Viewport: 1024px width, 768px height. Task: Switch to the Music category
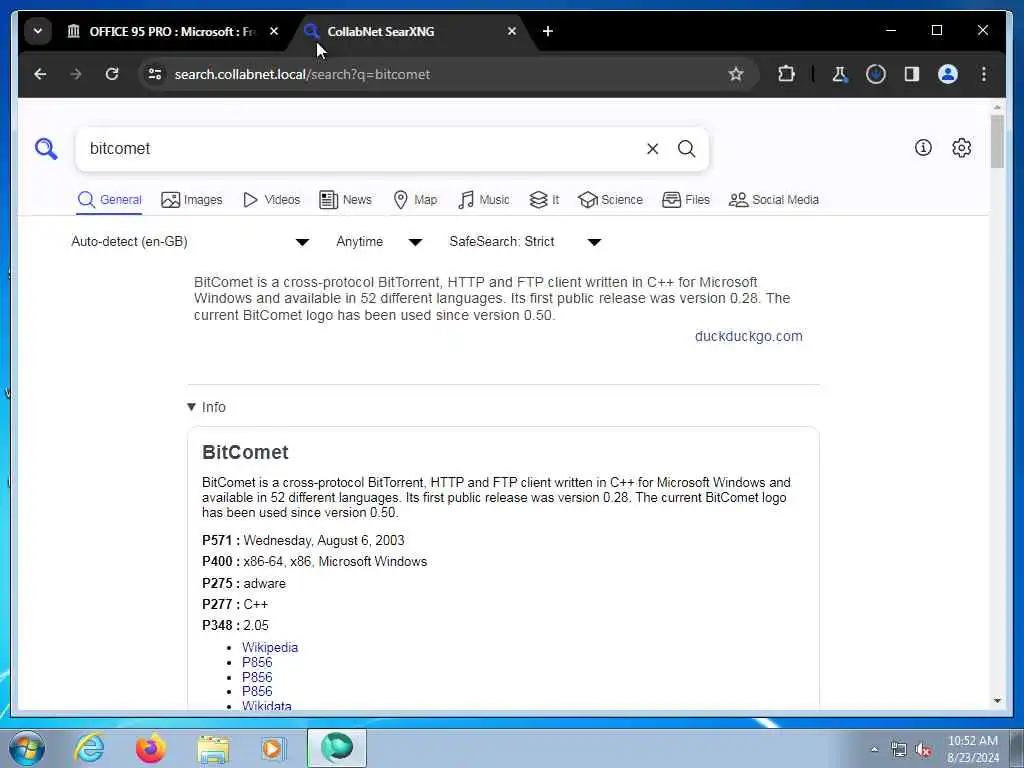483,200
